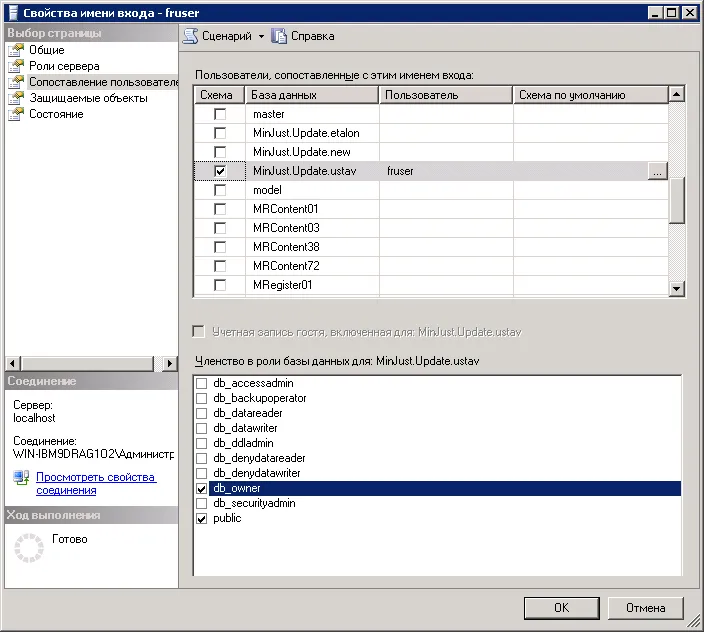Click the Схема по умолчанию column header
This screenshot has height=632, width=704.
tap(591, 95)
